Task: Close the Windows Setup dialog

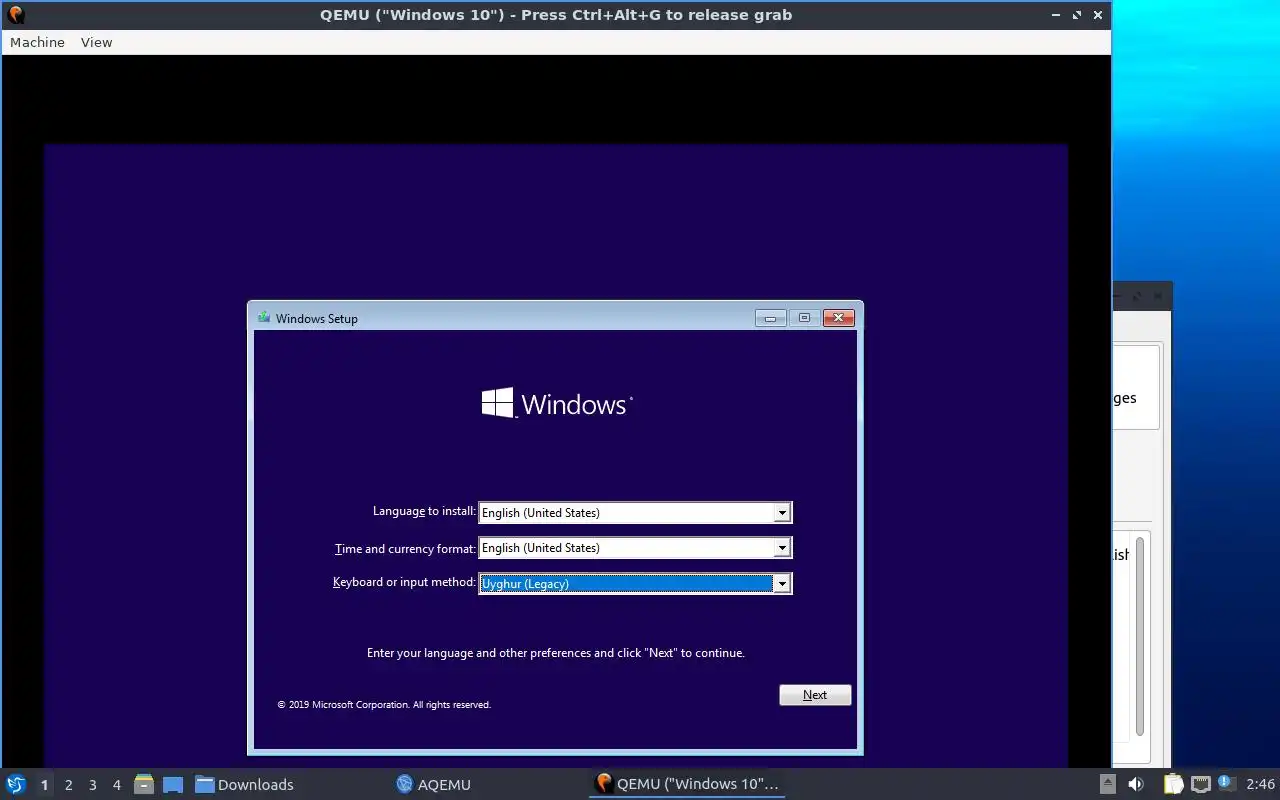Action: point(838,318)
